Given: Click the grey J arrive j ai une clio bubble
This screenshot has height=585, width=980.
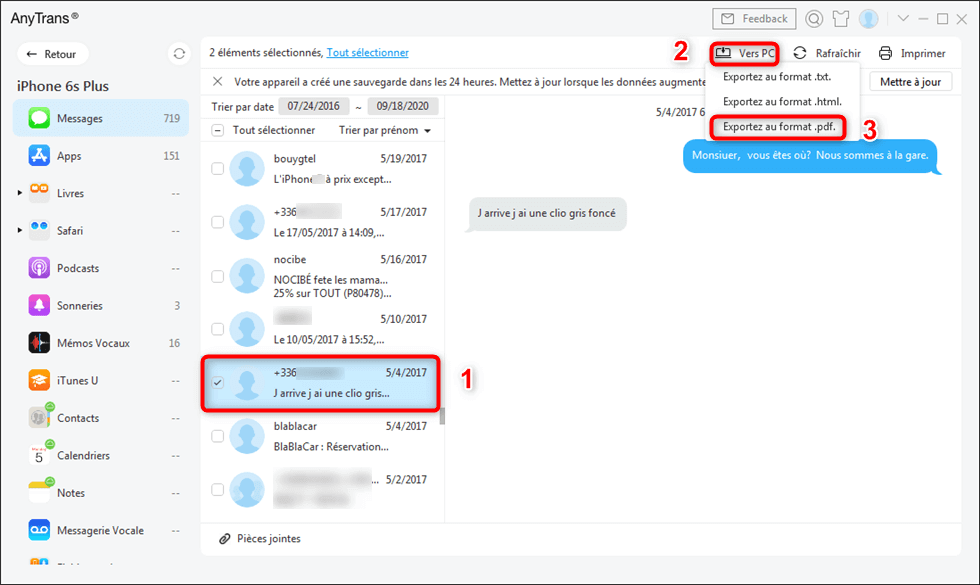Looking at the screenshot, I should click(x=547, y=214).
